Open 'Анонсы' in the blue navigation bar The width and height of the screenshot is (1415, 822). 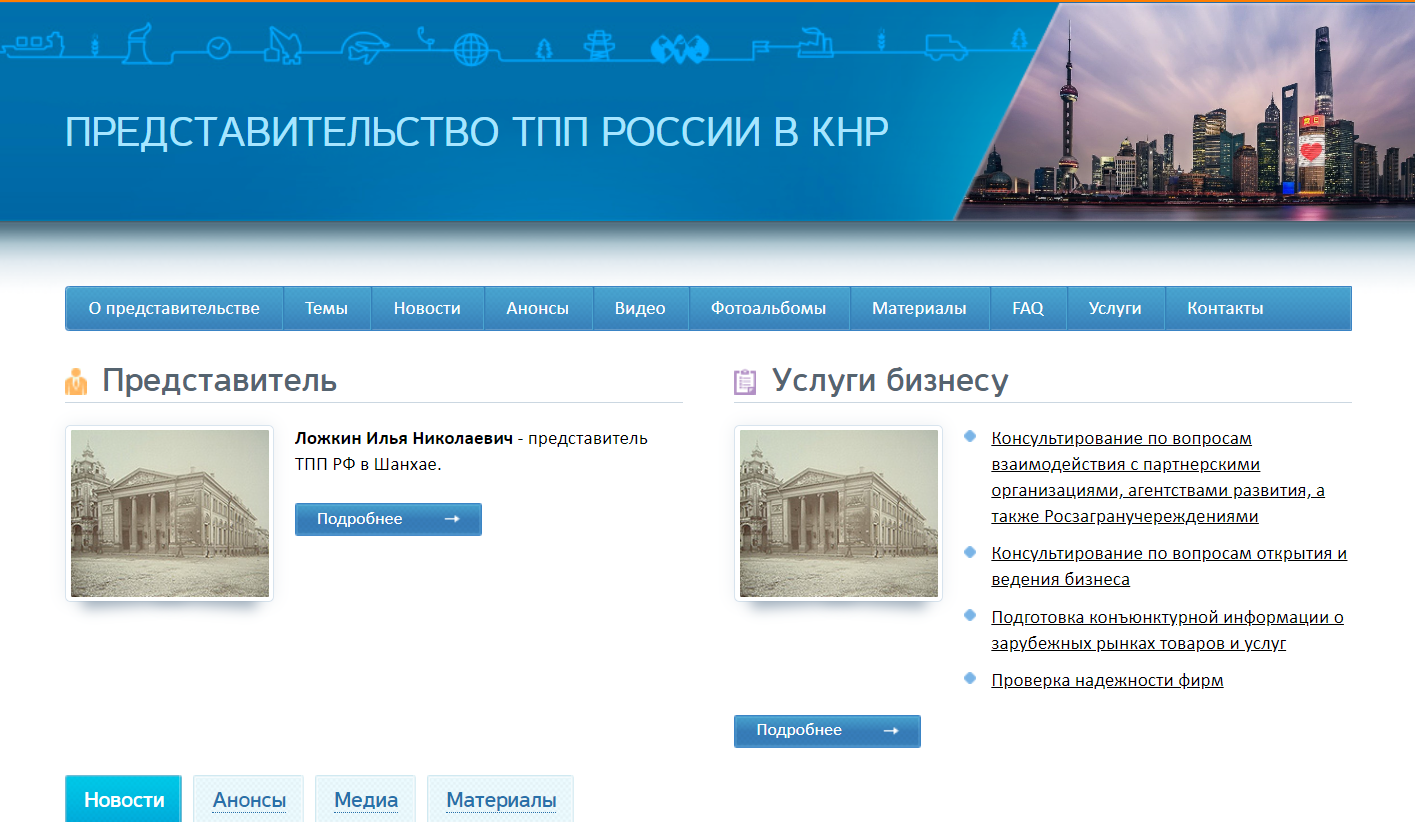[x=538, y=308]
